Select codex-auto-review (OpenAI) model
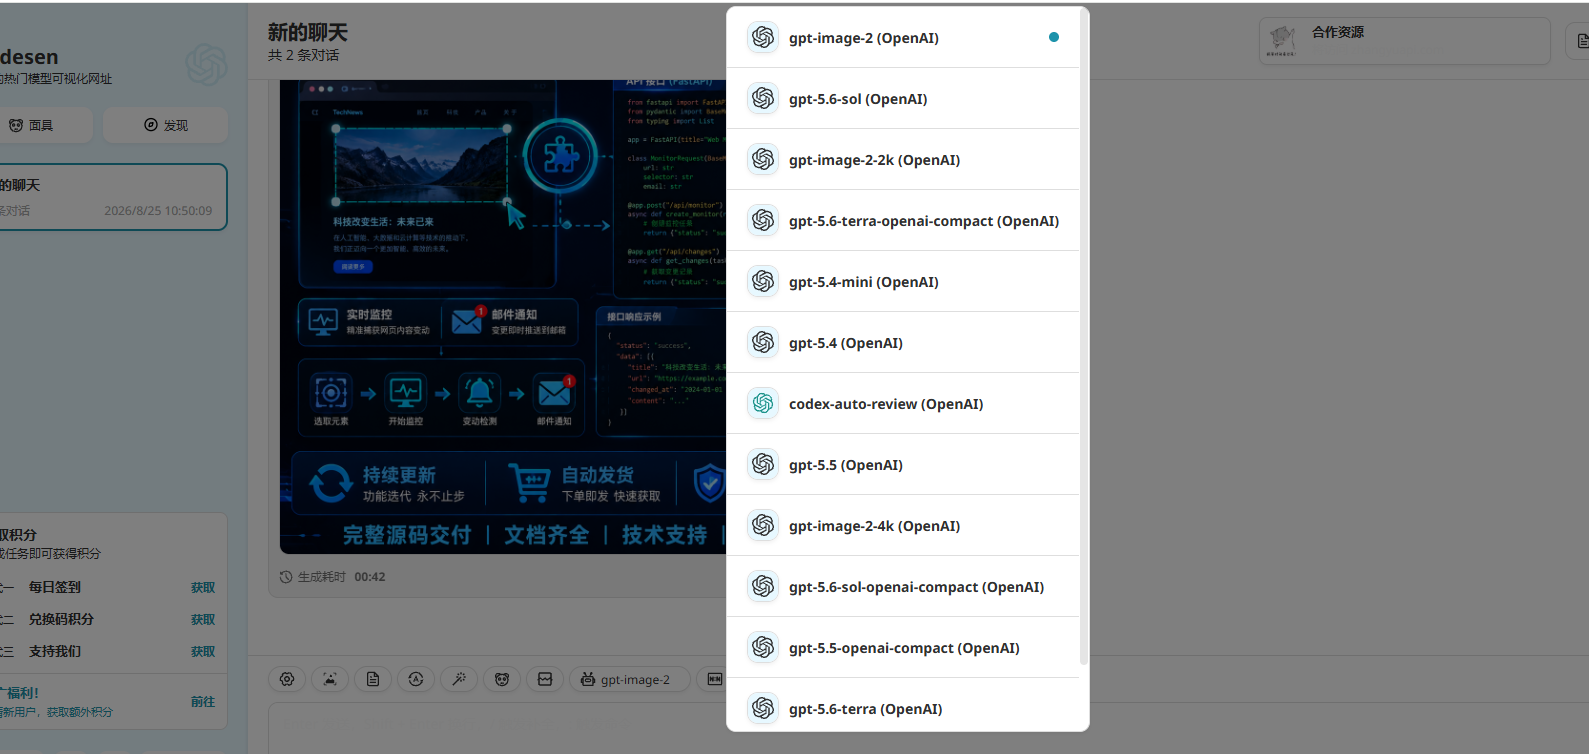The height and width of the screenshot is (754, 1589). coord(903,404)
